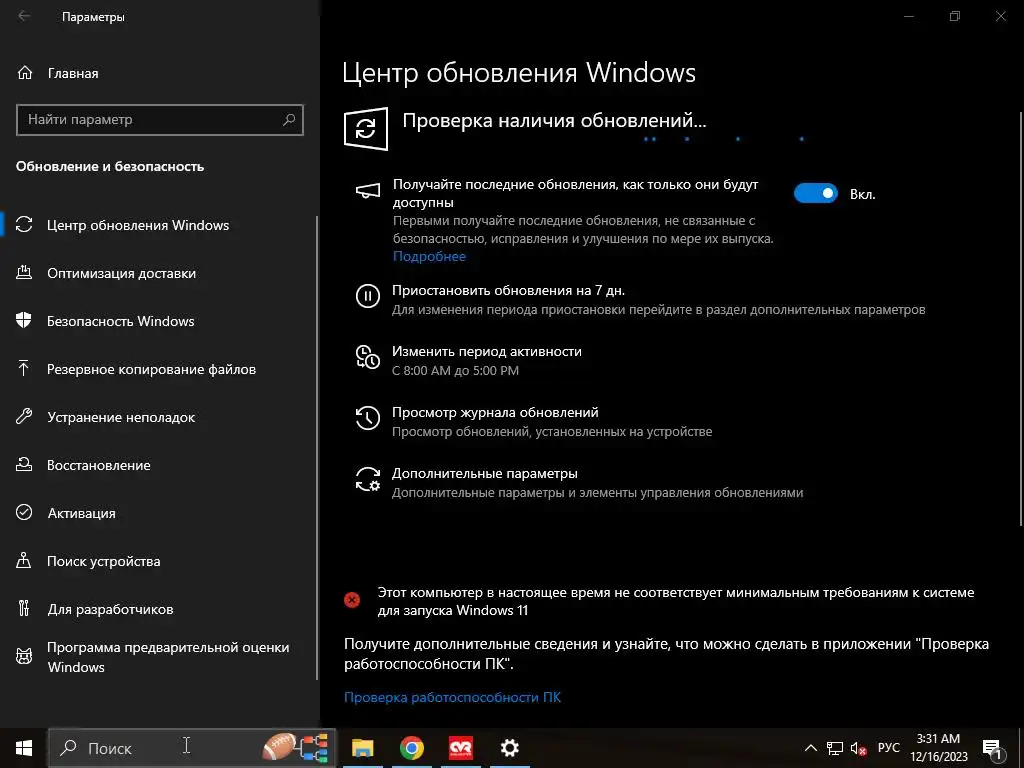Switch input language РУС indicator
Screen dimensions: 1024x768
(888, 748)
